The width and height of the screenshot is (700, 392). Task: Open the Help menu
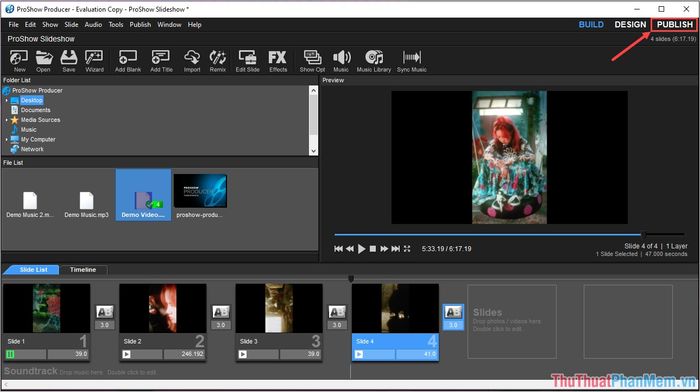pos(194,25)
